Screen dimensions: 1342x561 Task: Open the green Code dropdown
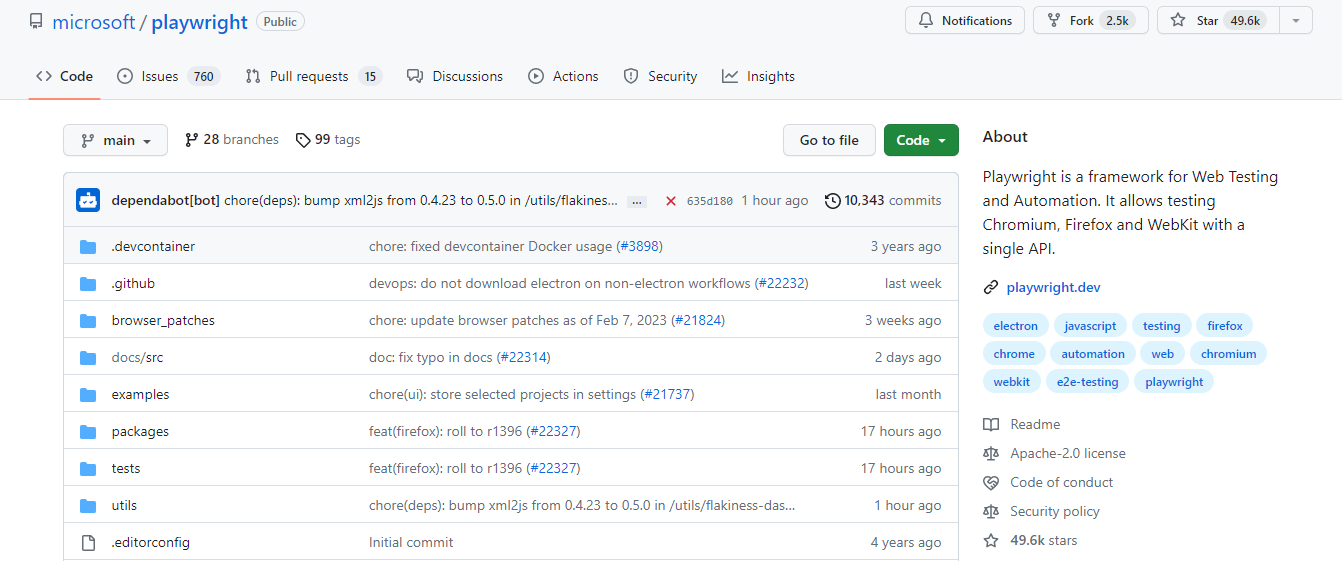(921, 140)
